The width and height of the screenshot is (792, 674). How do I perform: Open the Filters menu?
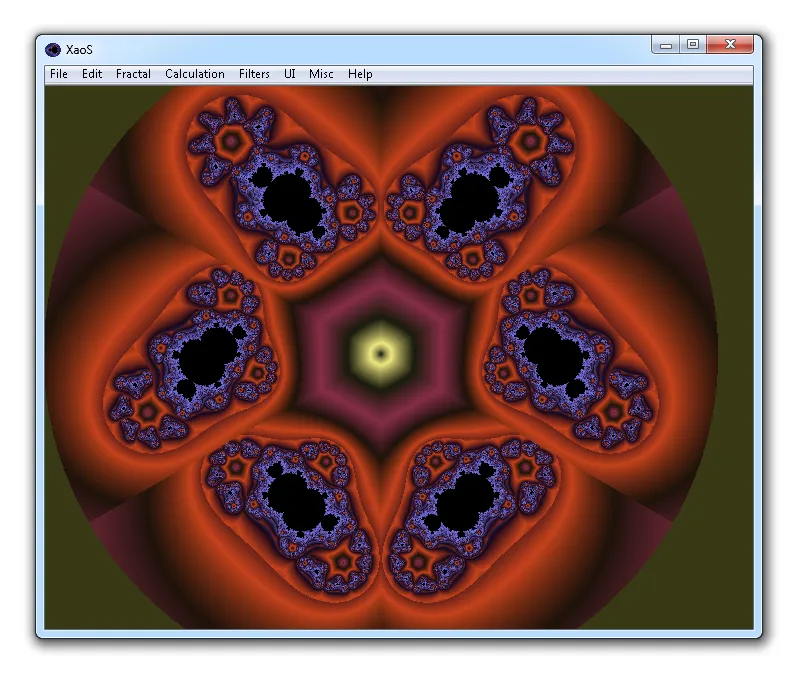click(254, 74)
